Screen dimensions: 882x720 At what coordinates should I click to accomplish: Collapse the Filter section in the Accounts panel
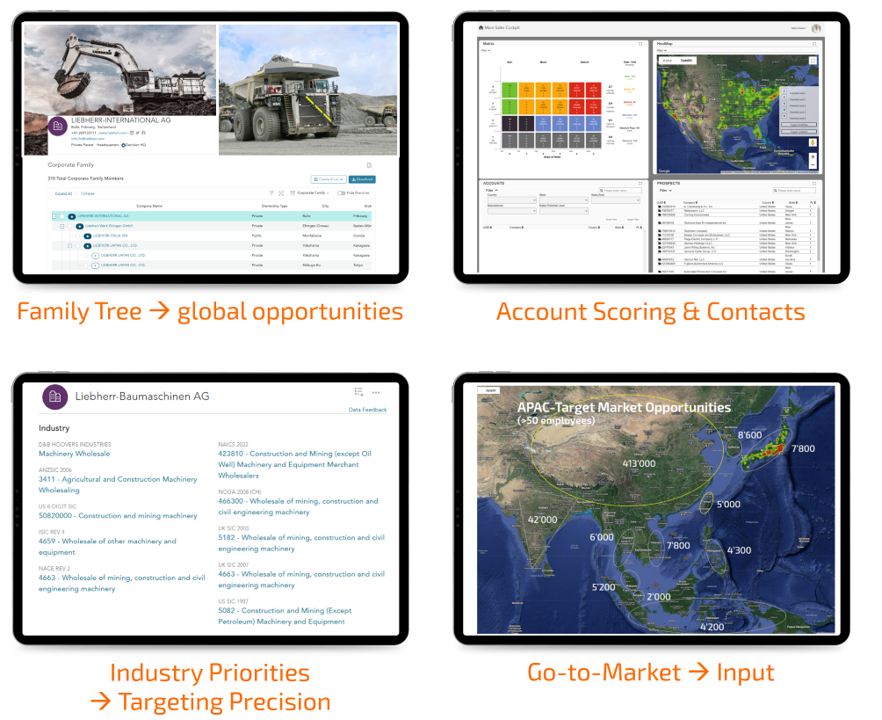tap(491, 190)
